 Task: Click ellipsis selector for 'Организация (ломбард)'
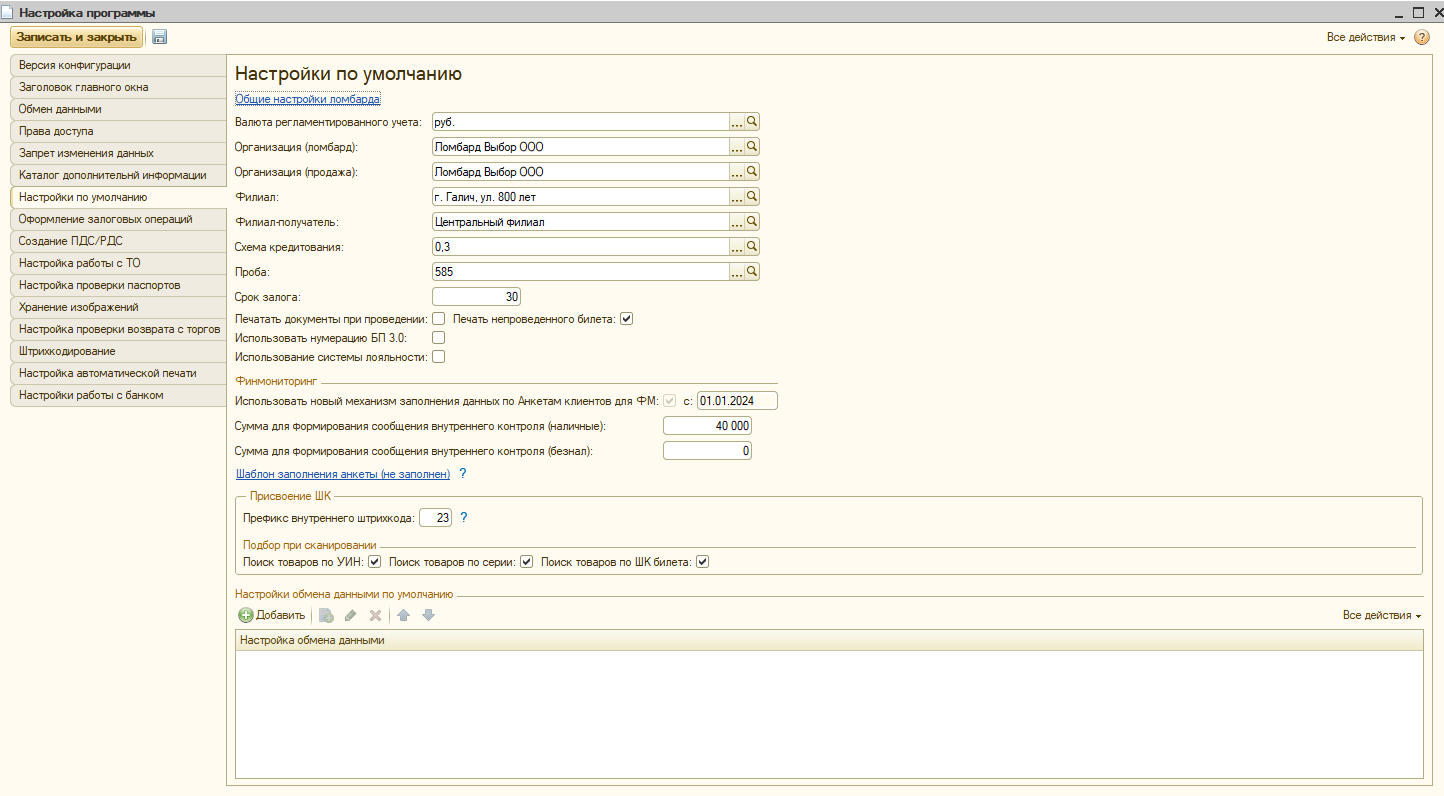pos(737,147)
